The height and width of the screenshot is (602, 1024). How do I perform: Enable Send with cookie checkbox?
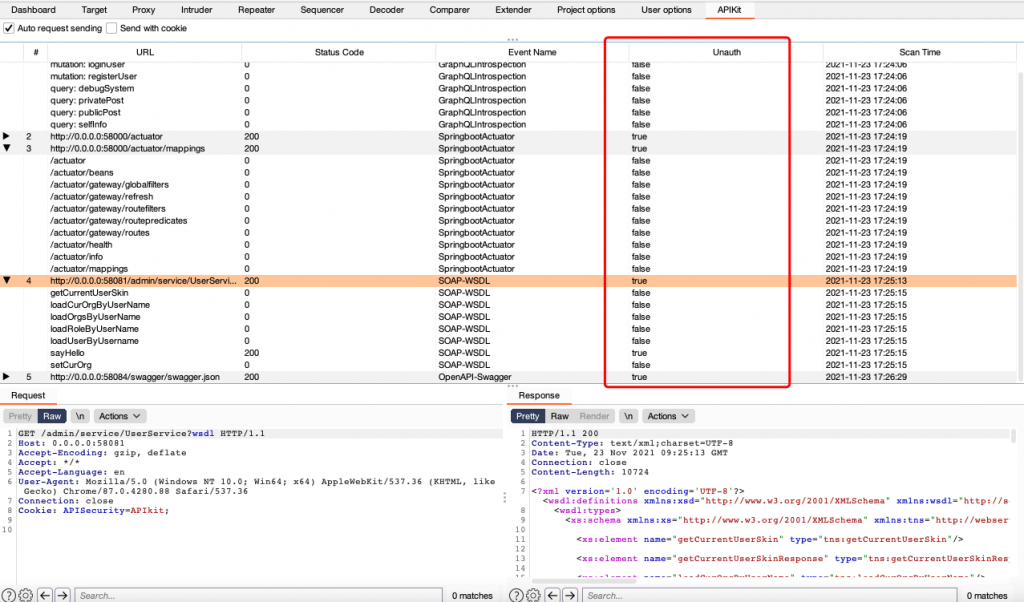(x=112, y=28)
